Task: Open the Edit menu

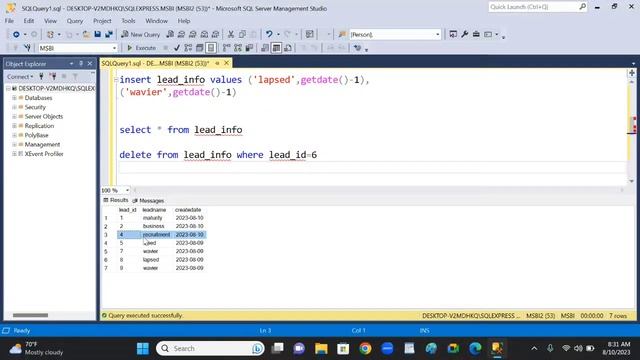Action: pyautogui.click(x=29, y=21)
